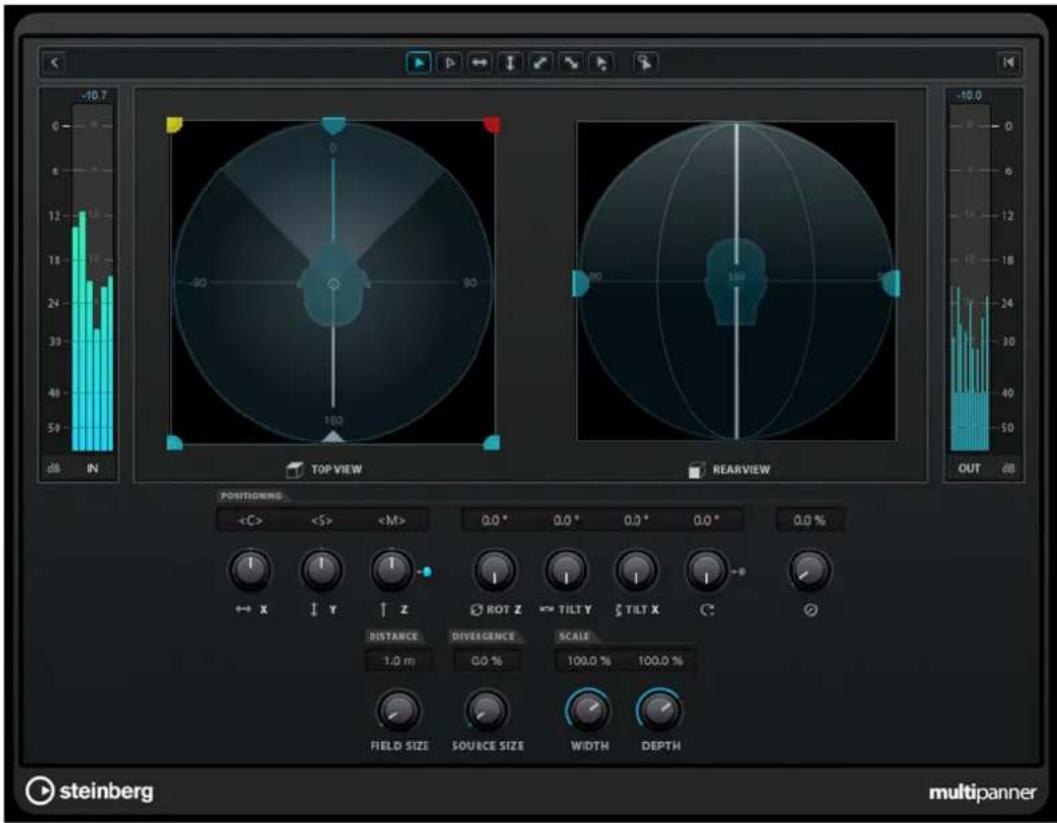Click the Z position knob
Image resolution: width=1057 pixels, height=823 pixels.
point(392,570)
